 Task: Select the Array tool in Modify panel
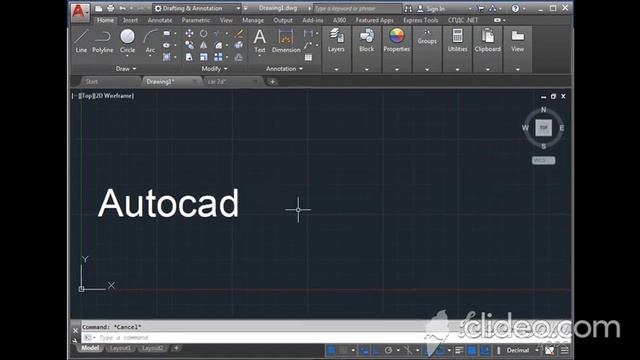coord(218,57)
